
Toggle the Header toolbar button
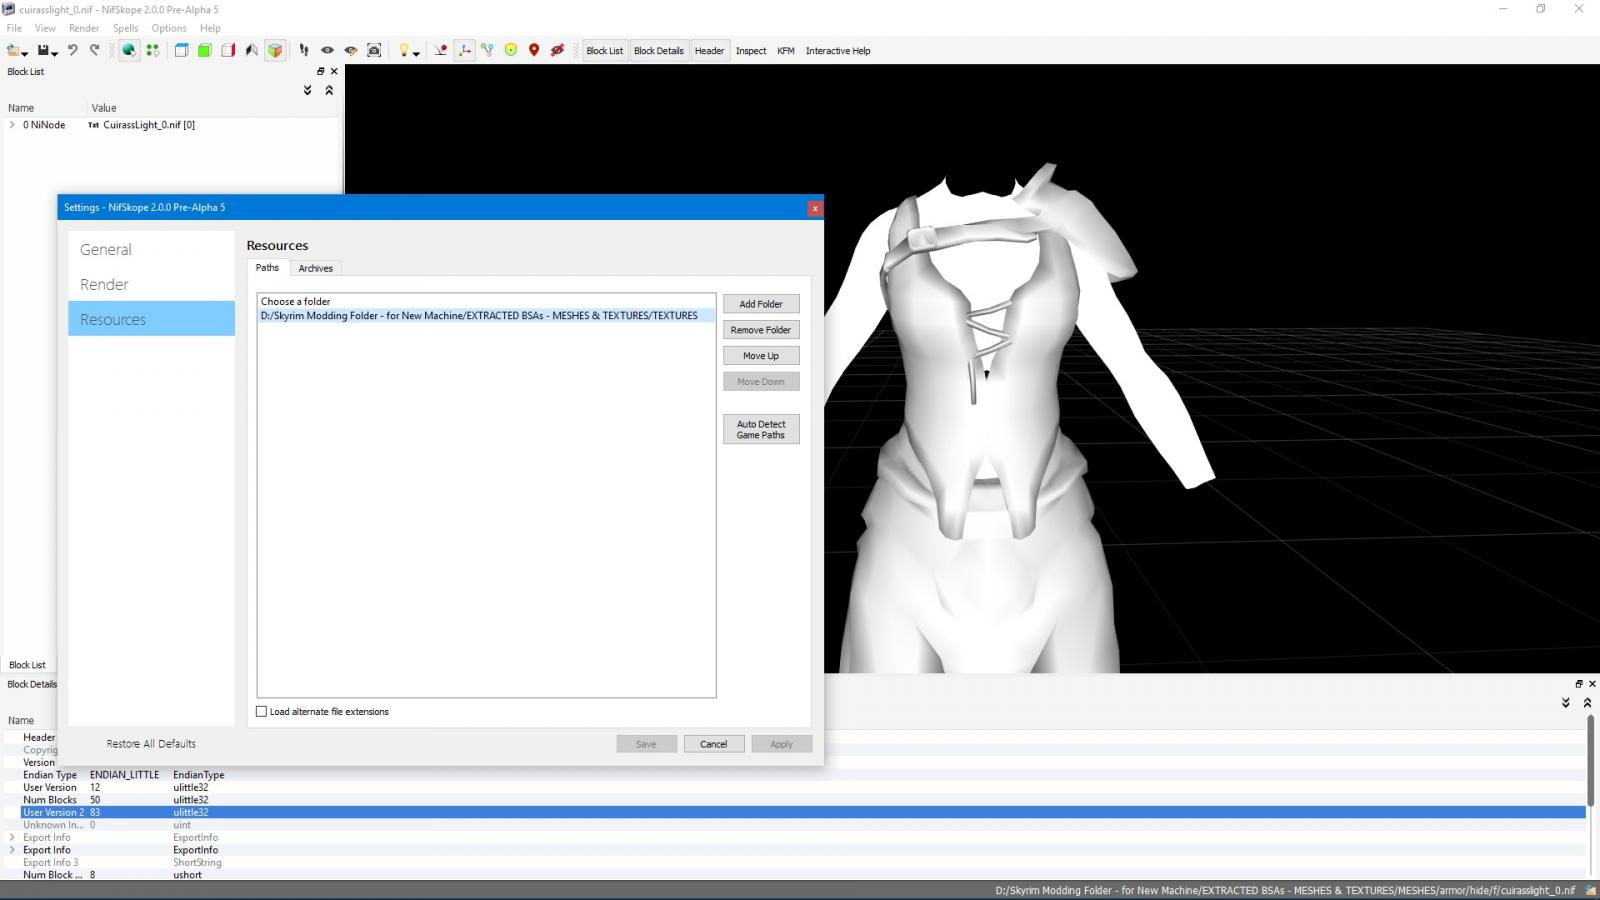click(x=709, y=51)
